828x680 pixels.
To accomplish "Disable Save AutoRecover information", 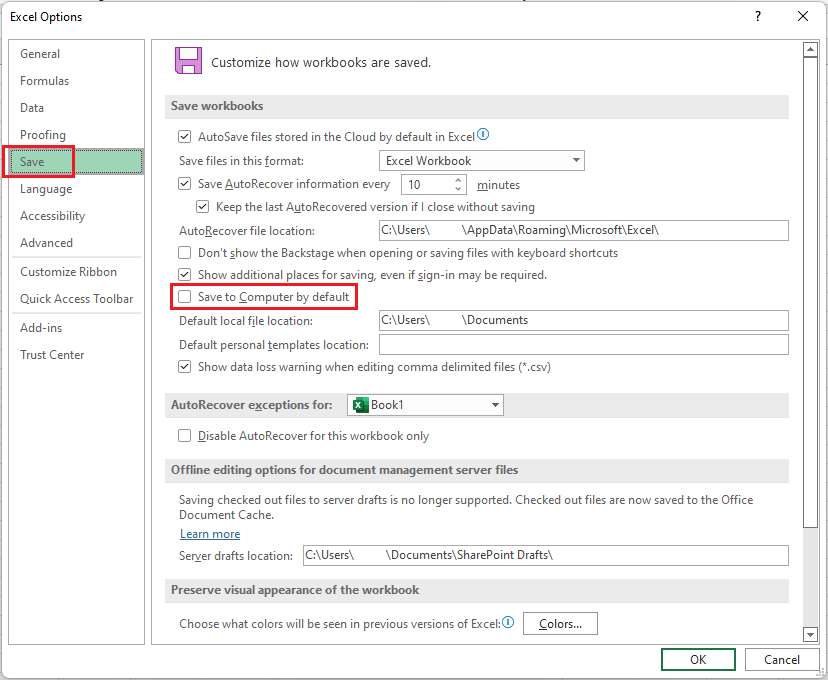I will [184, 184].
